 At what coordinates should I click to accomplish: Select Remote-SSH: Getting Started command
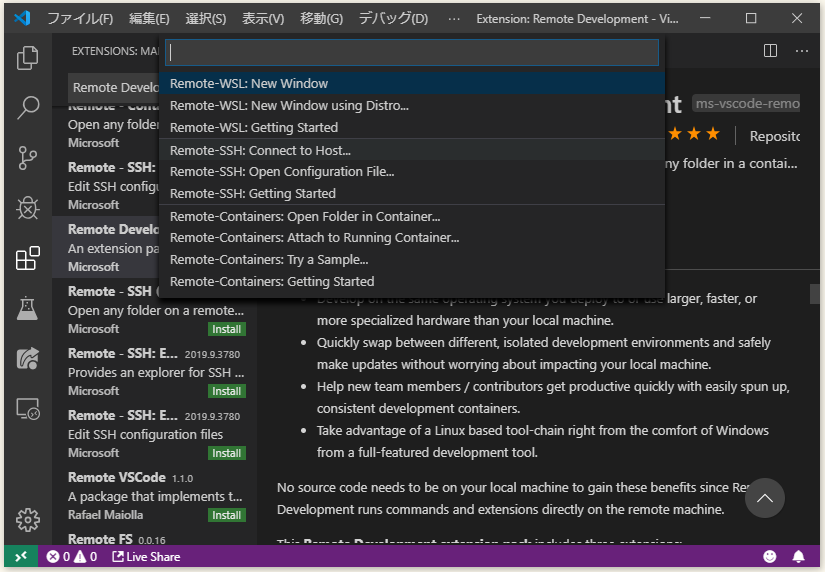412,194
